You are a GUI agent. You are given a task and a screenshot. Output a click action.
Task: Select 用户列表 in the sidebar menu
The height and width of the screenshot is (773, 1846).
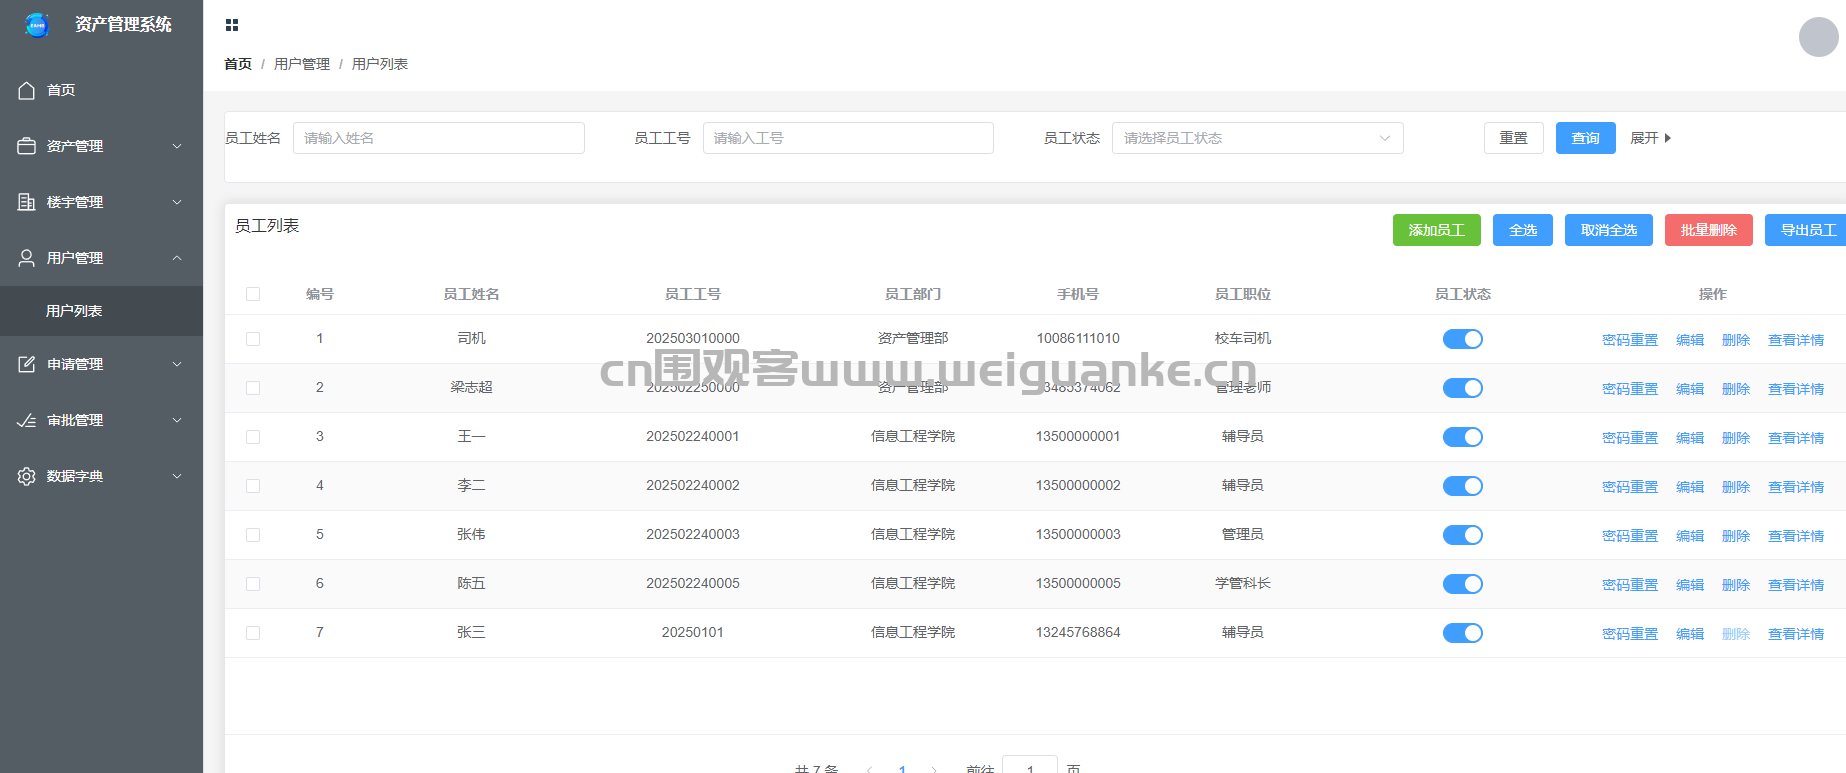pos(74,311)
